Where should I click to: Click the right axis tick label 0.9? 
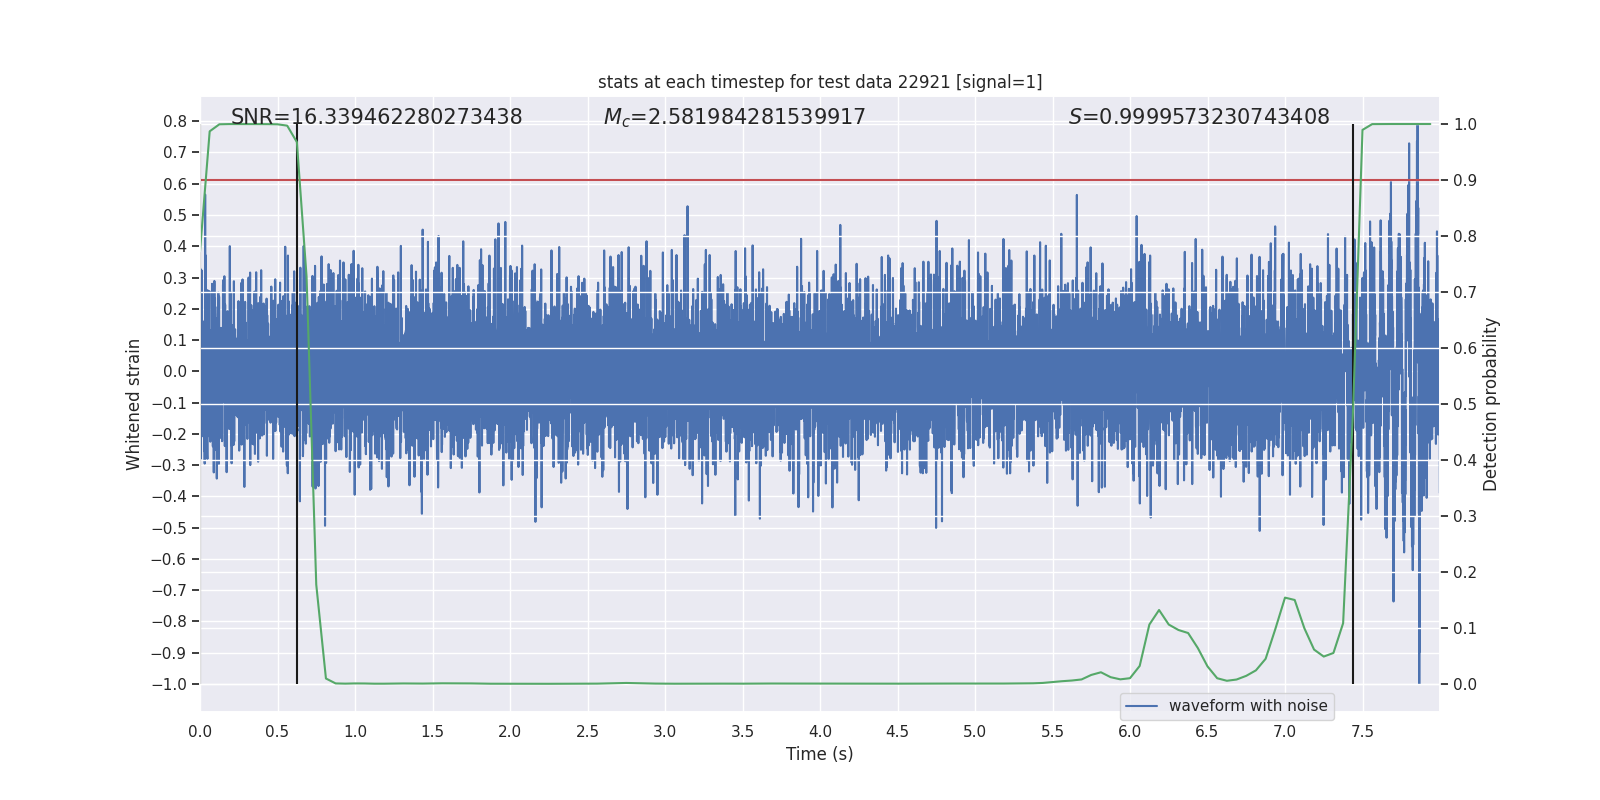click(x=1465, y=181)
